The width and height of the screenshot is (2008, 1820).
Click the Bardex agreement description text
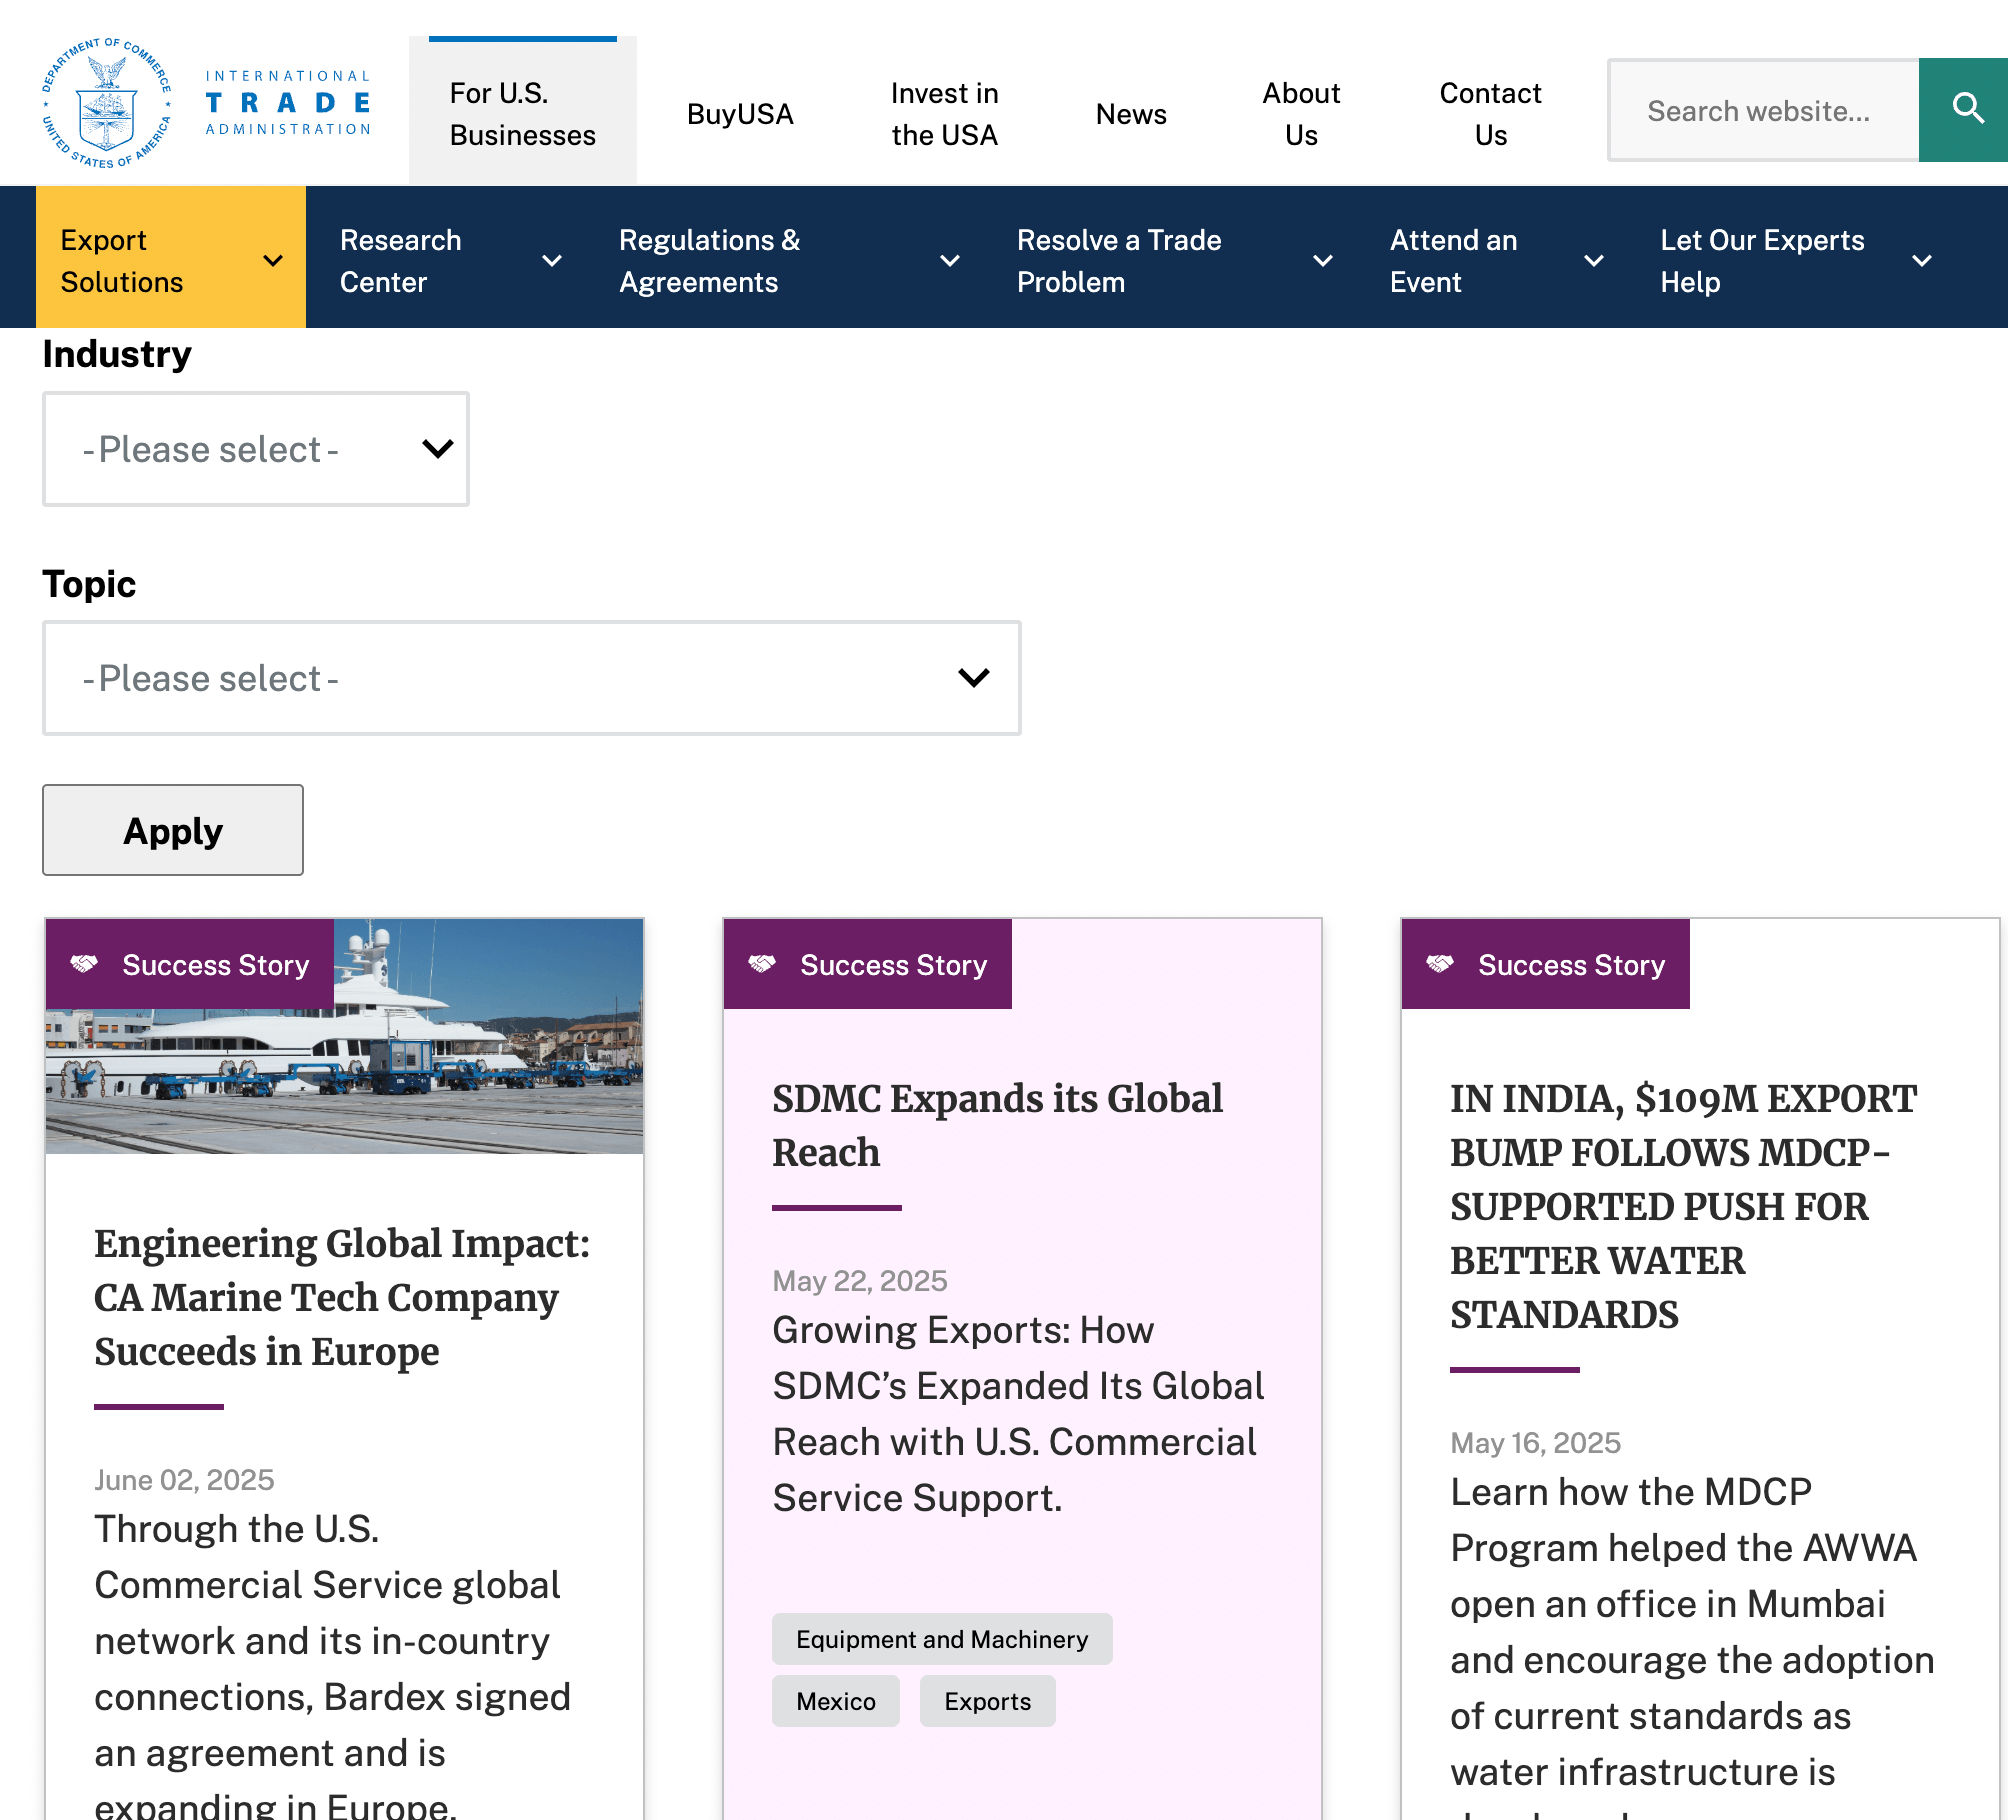pos(333,1665)
